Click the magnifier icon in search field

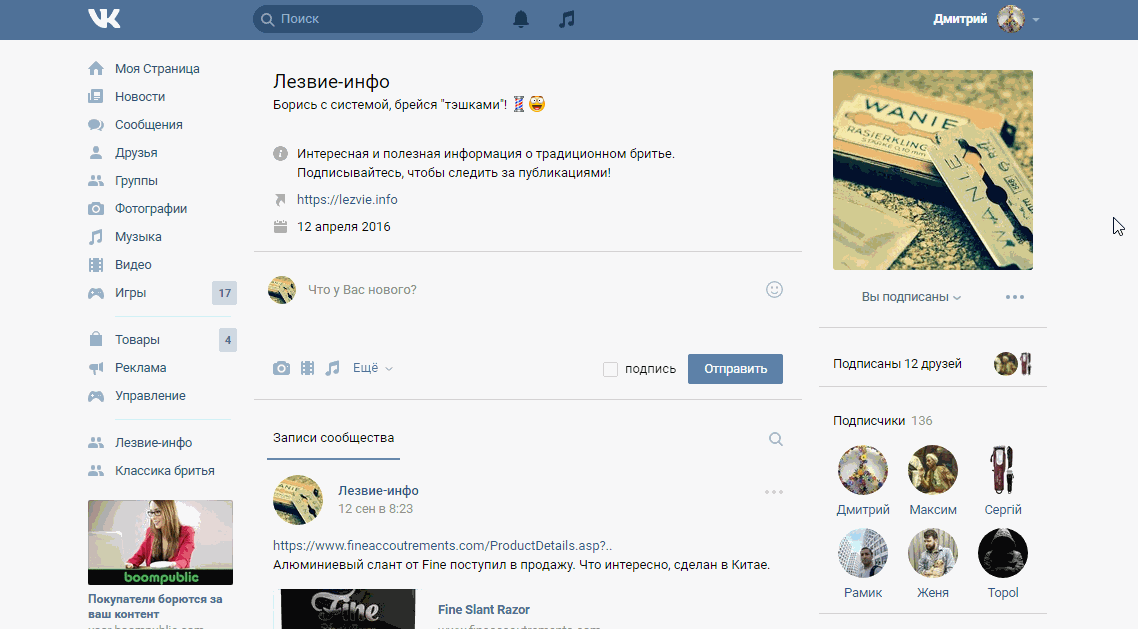(268, 20)
